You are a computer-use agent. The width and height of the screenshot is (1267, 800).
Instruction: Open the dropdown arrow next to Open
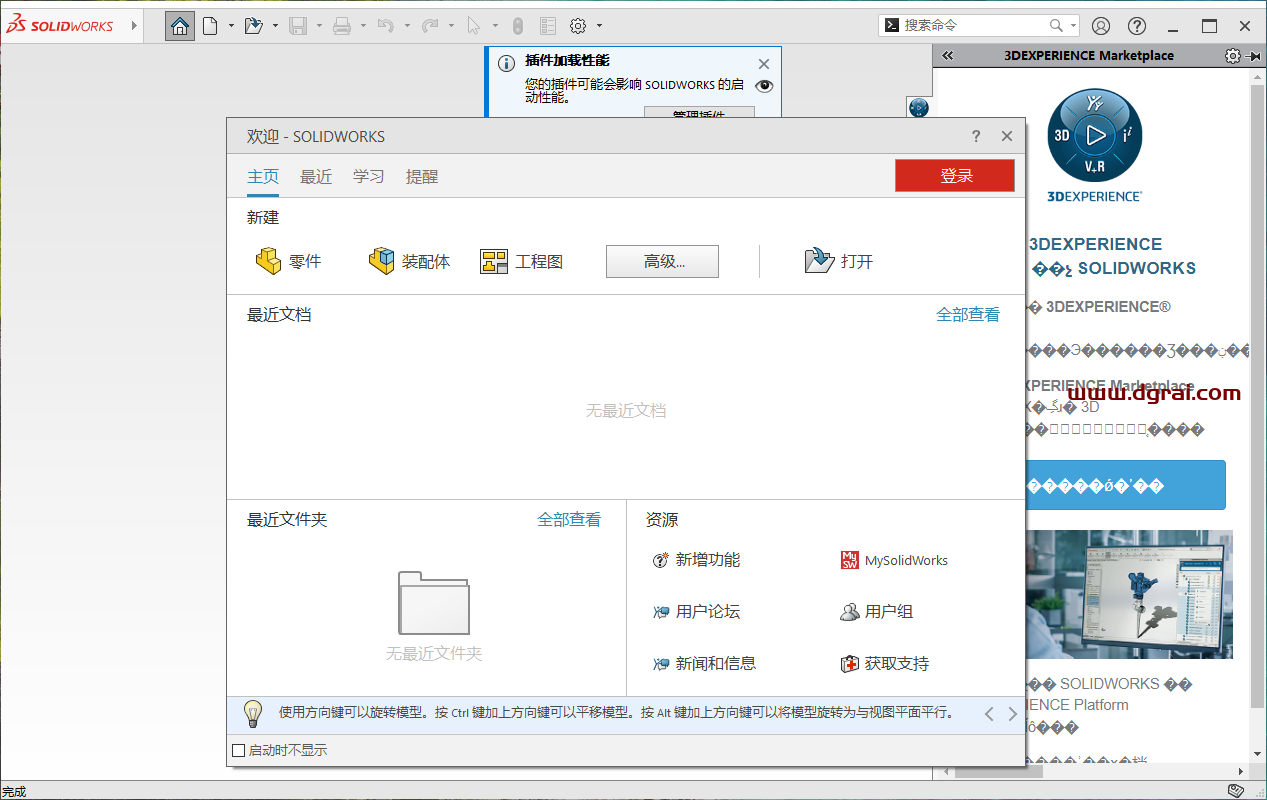pyautogui.click(x=275, y=26)
